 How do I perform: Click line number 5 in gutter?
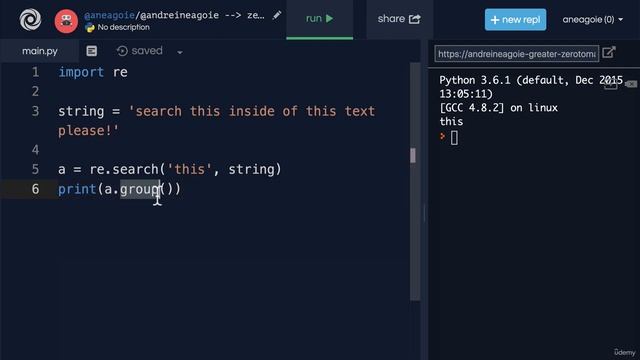(x=36, y=169)
